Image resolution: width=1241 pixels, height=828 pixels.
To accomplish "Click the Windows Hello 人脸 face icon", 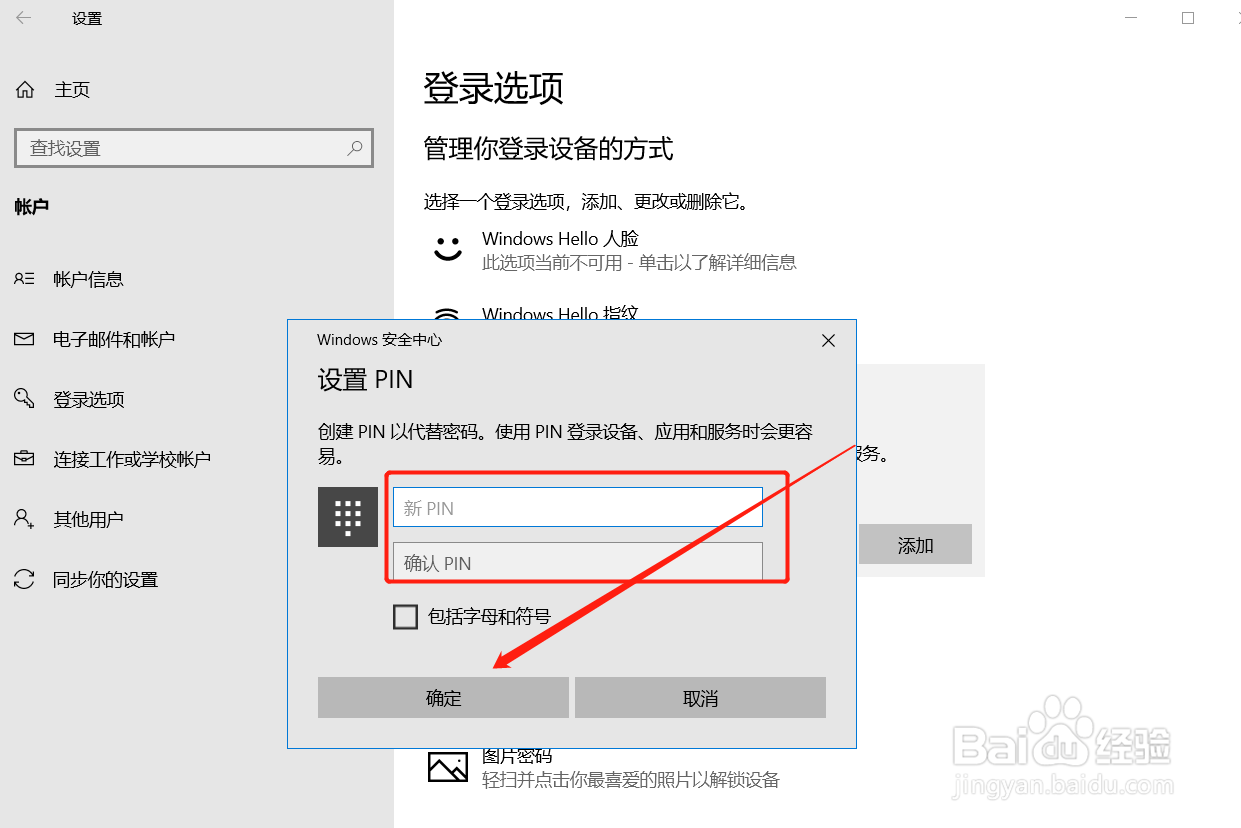I will tap(447, 248).
